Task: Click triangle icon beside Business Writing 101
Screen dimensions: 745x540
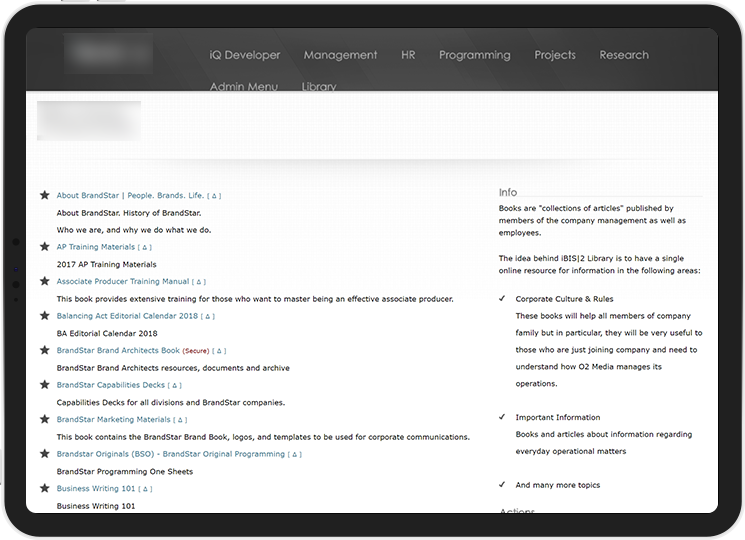Action: click(145, 489)
